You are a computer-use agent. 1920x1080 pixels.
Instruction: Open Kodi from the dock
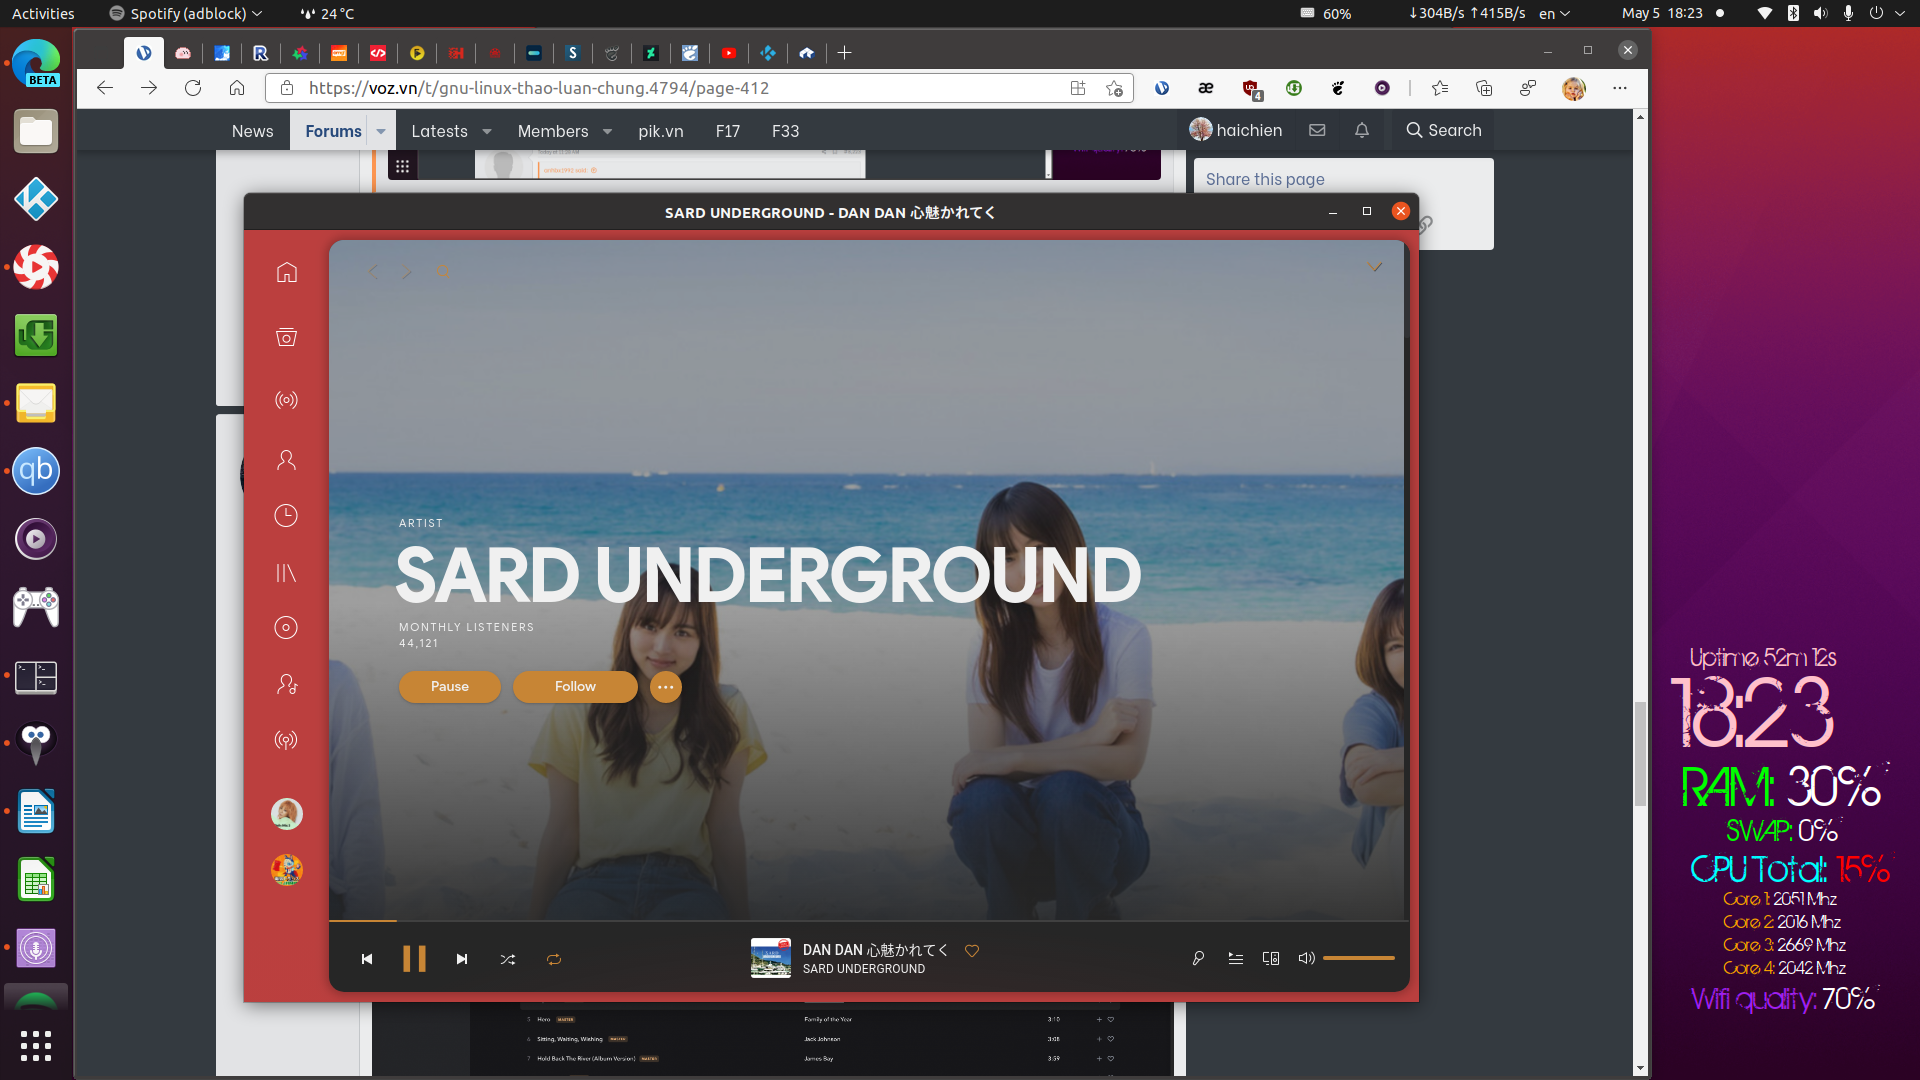(36, 199)
